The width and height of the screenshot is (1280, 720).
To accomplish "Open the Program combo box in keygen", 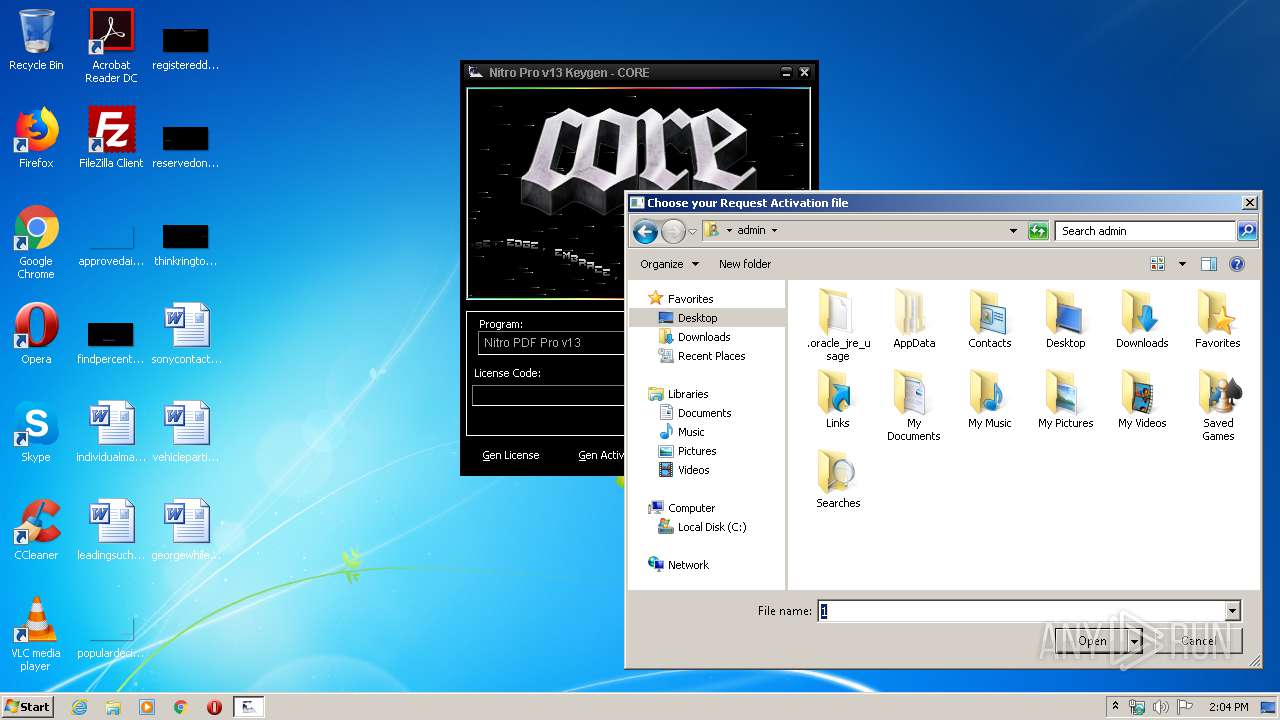I will click(550, 343).
